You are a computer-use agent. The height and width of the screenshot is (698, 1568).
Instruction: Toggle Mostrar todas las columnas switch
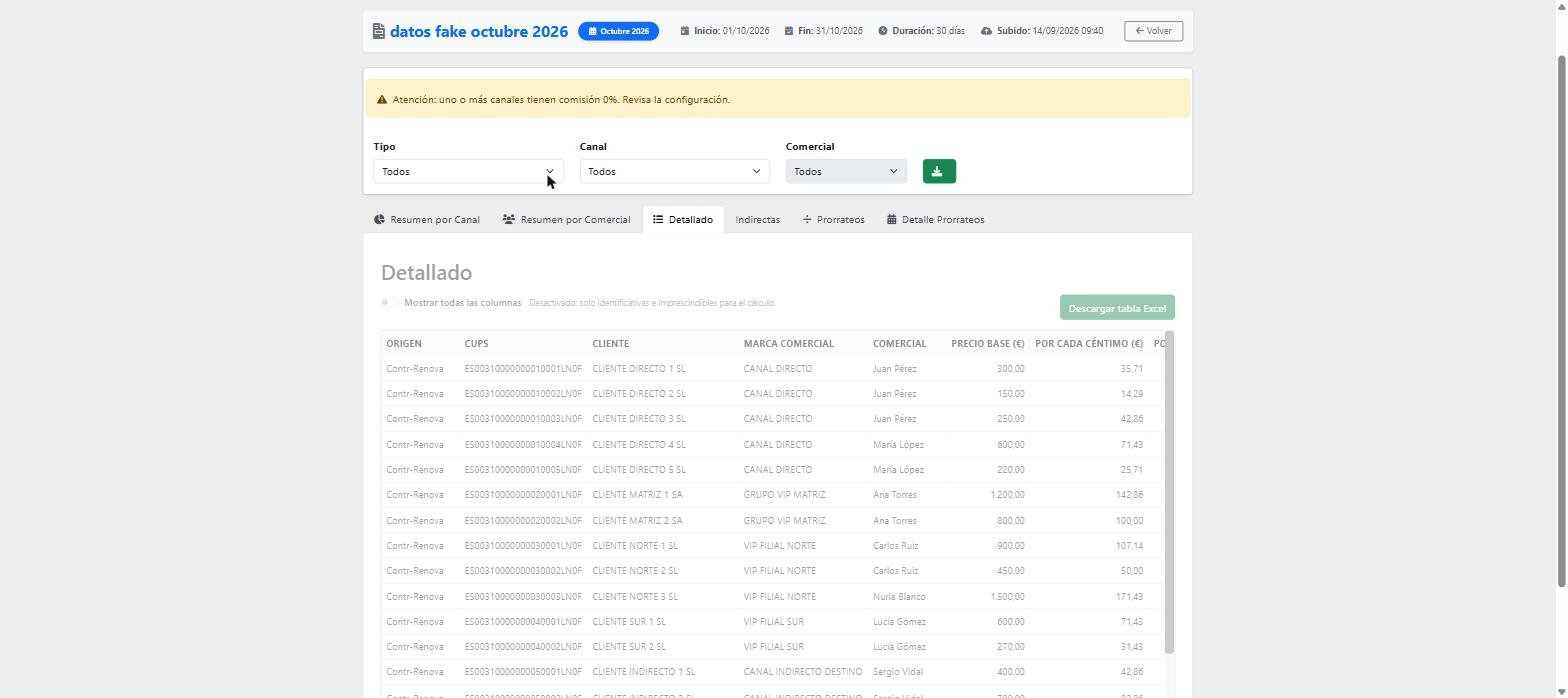click(389, 303)
